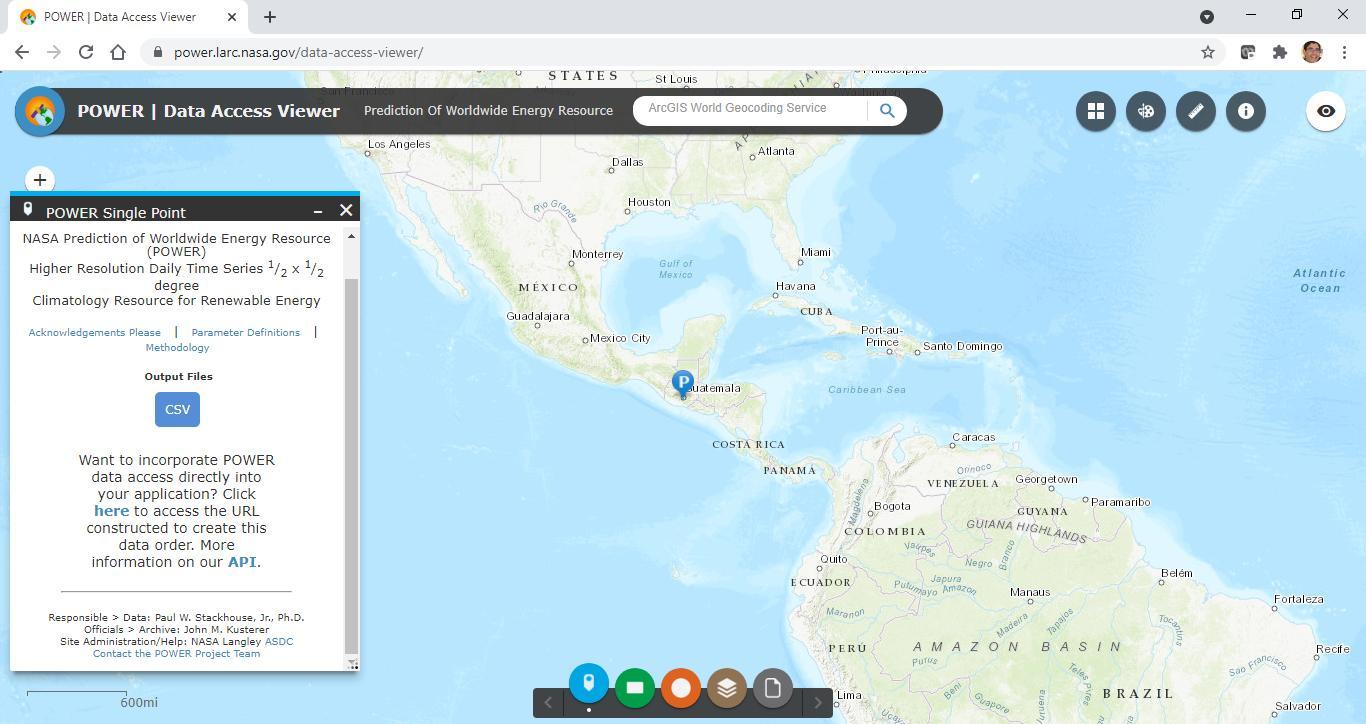The width and height of the screenshot is (1366, 724).
Task: Open the orange global data widget
Action: pos(681,688)
